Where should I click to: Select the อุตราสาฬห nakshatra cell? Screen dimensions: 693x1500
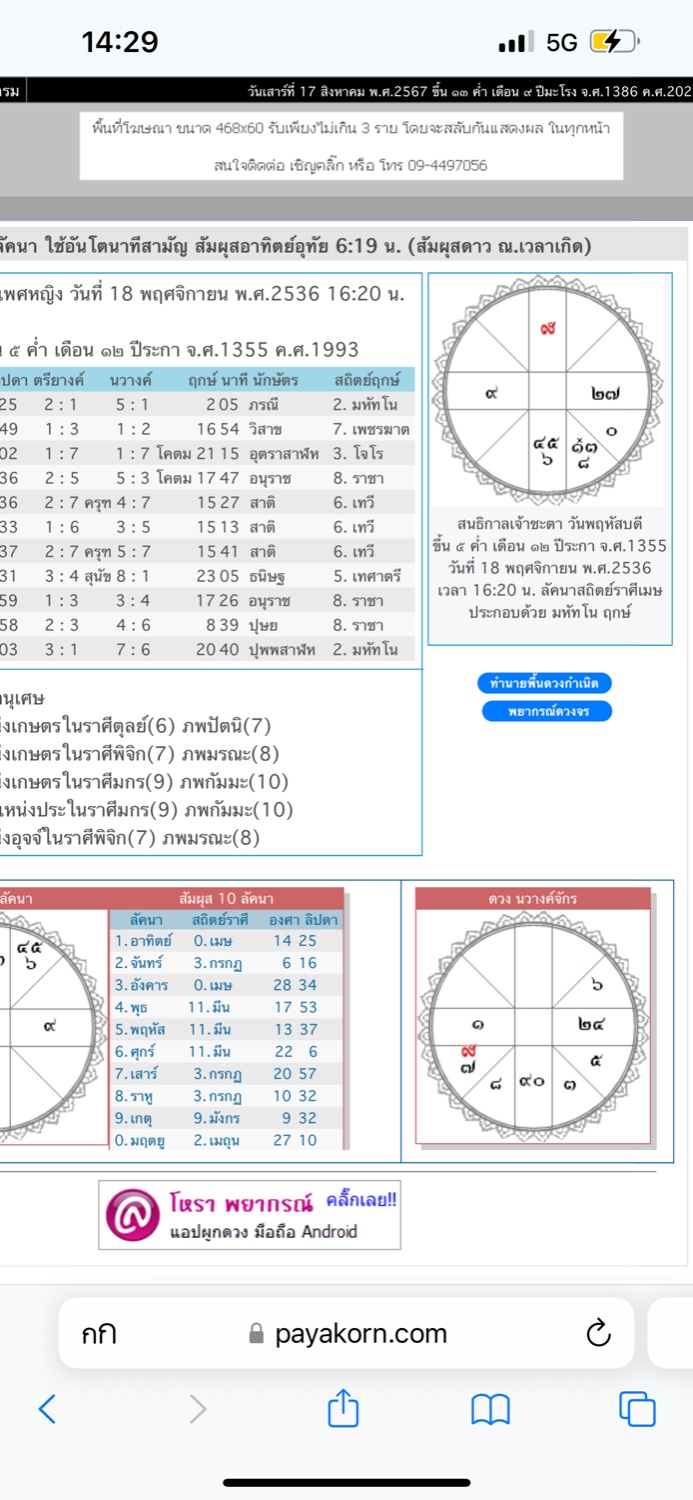283,454
